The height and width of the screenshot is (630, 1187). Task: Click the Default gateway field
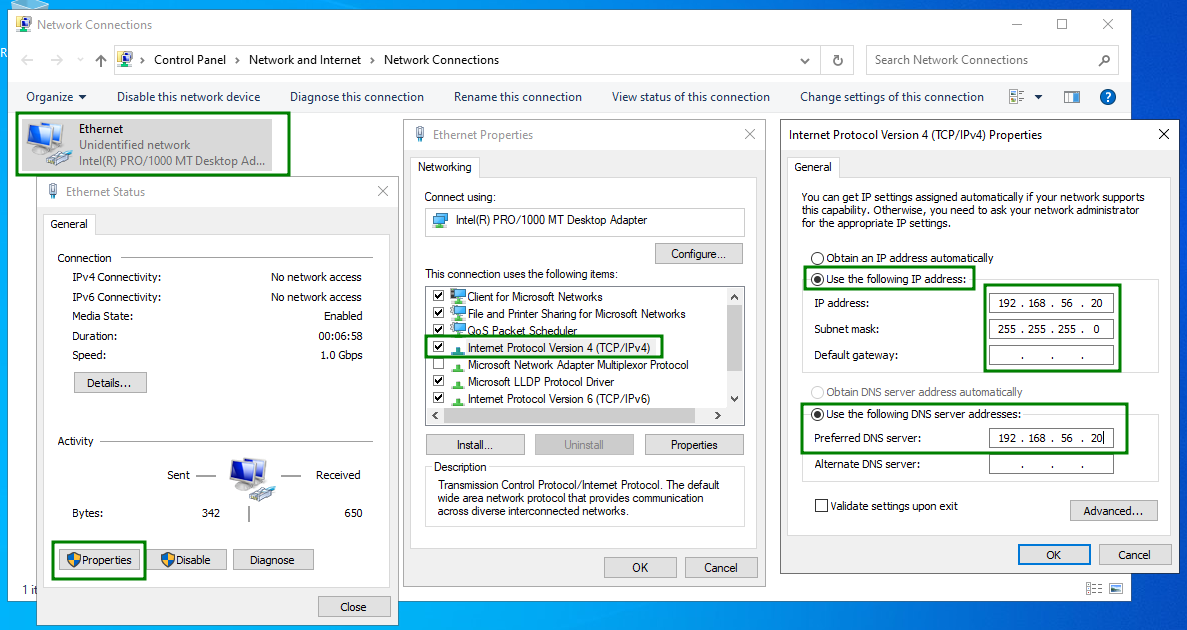click(1051, 355)
